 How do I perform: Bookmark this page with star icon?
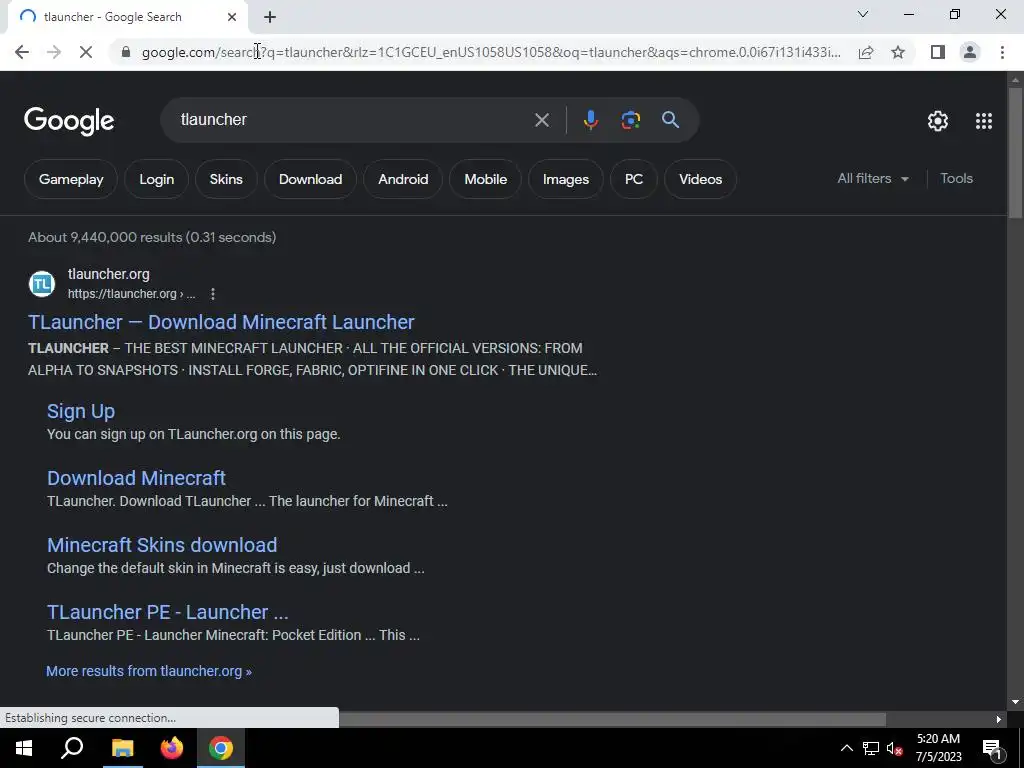898,52
